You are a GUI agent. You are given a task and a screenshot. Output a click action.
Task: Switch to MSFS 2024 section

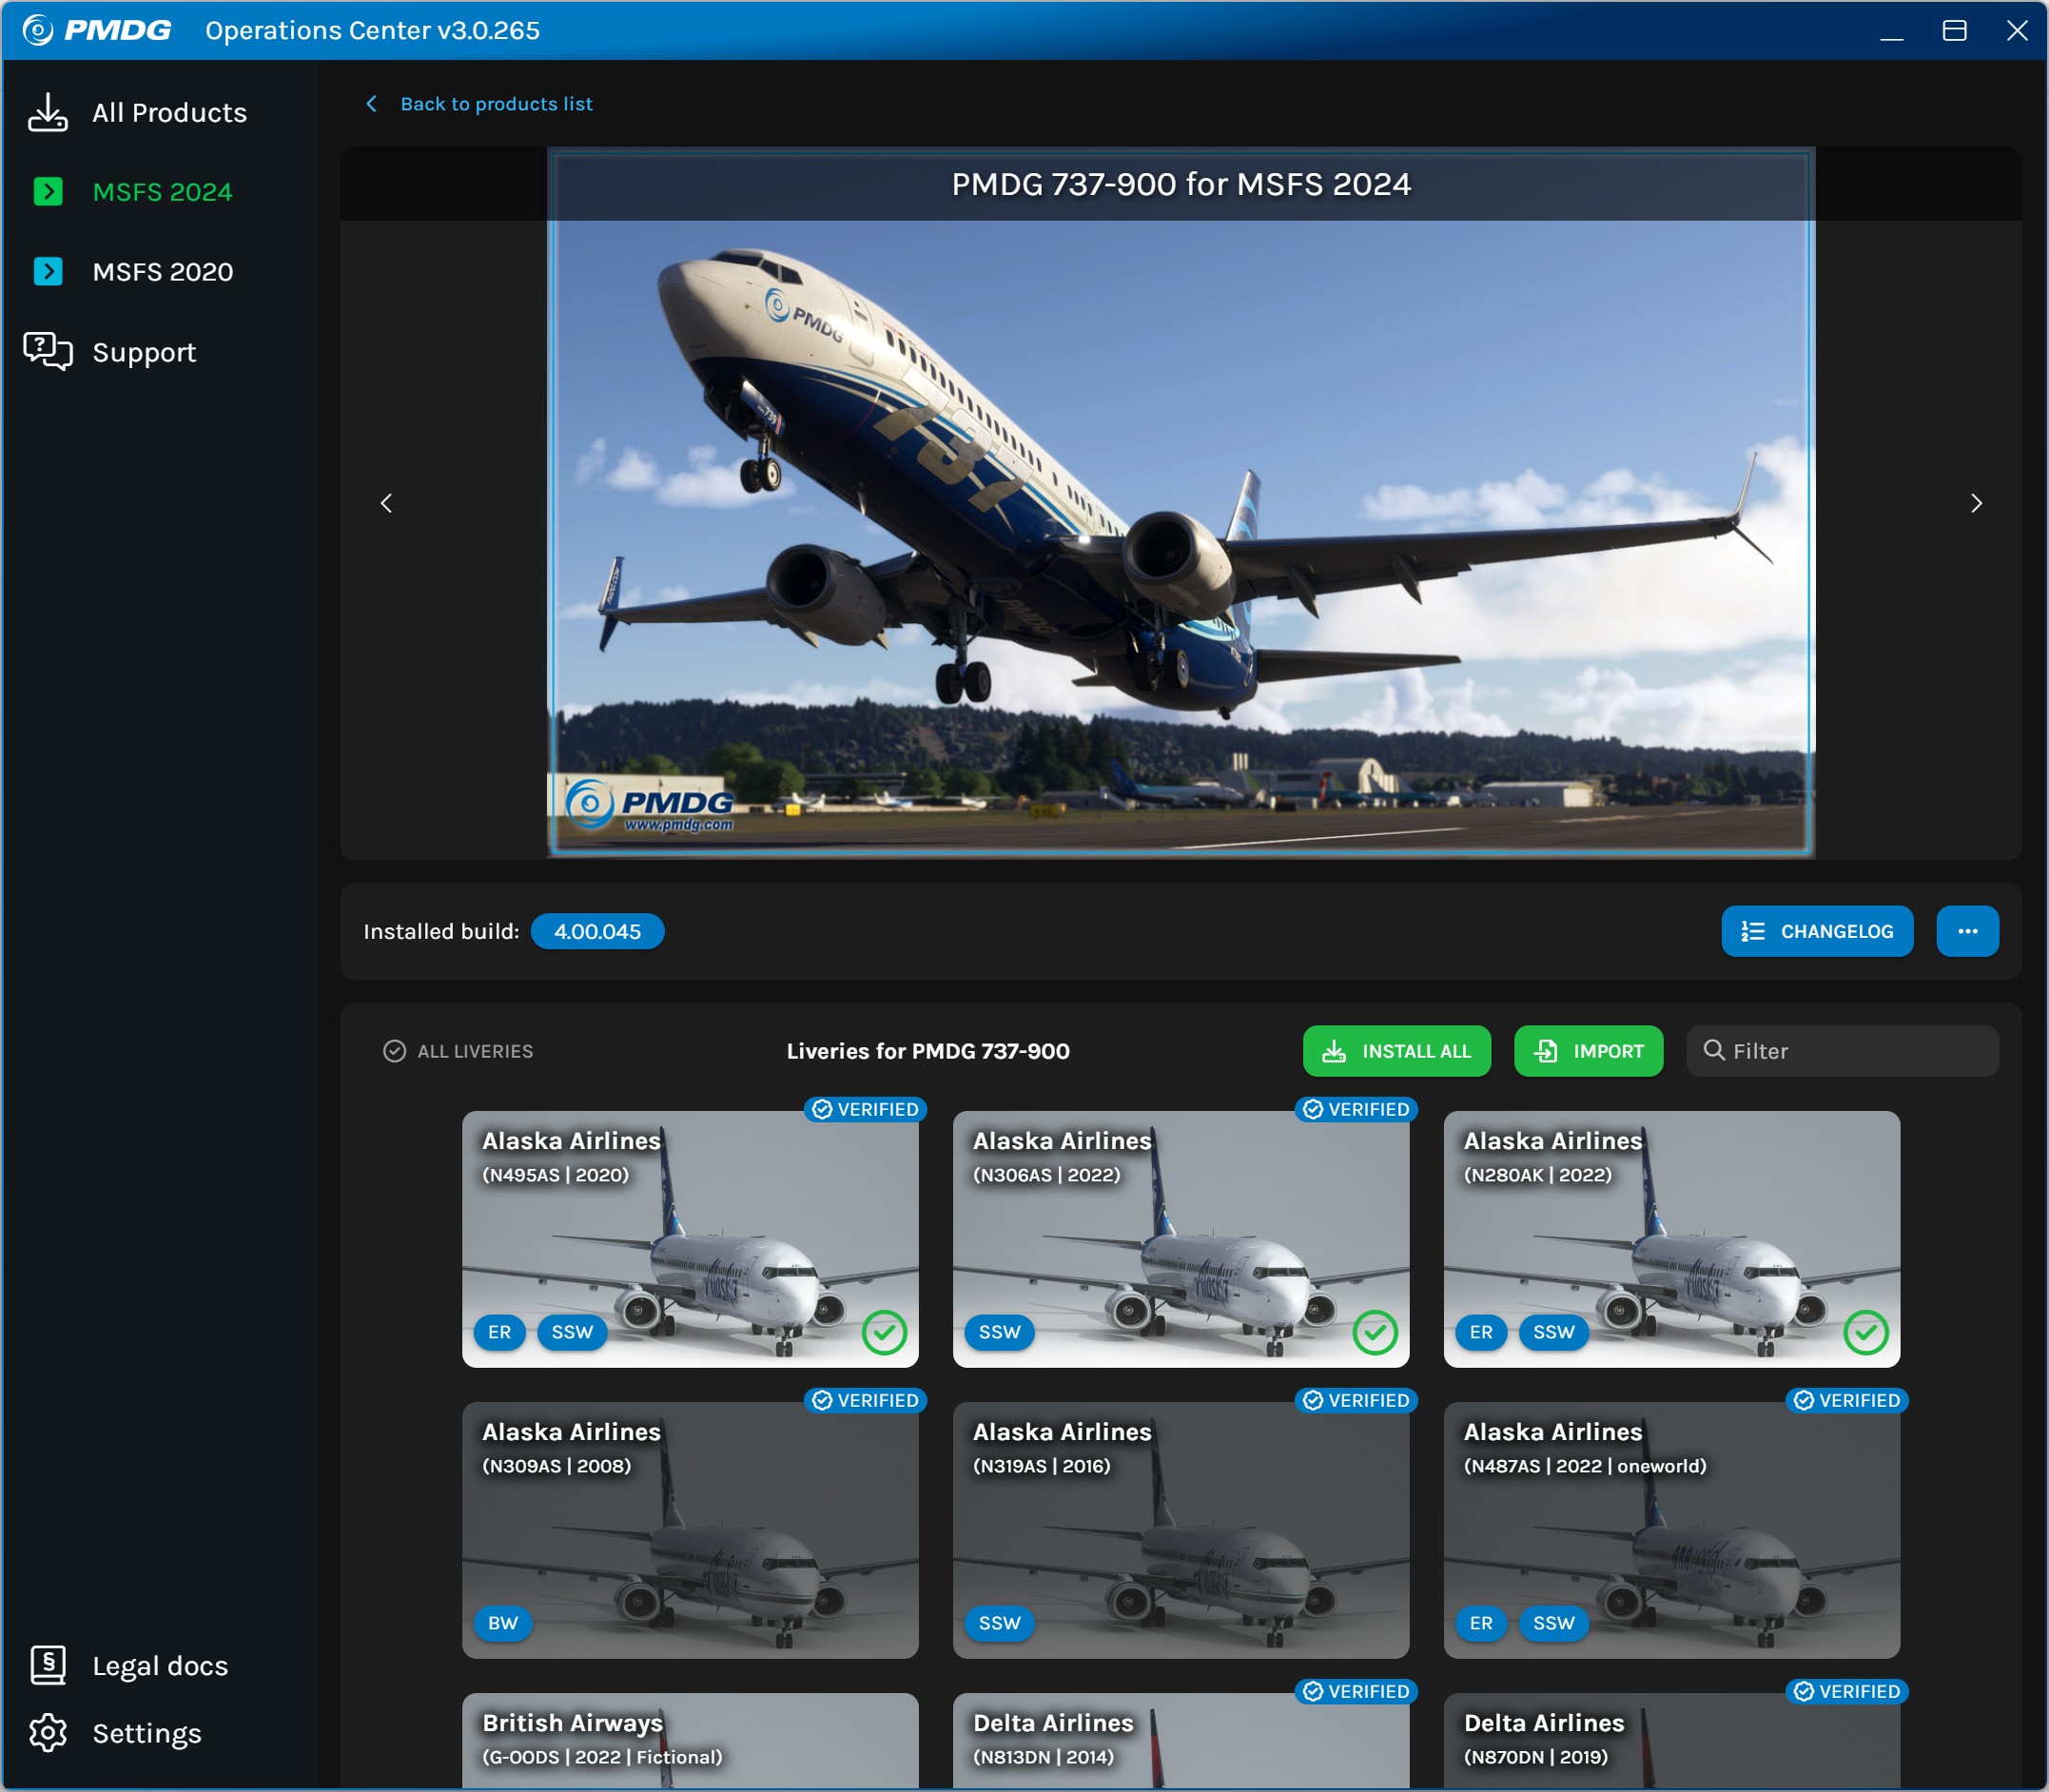(162, 191)
